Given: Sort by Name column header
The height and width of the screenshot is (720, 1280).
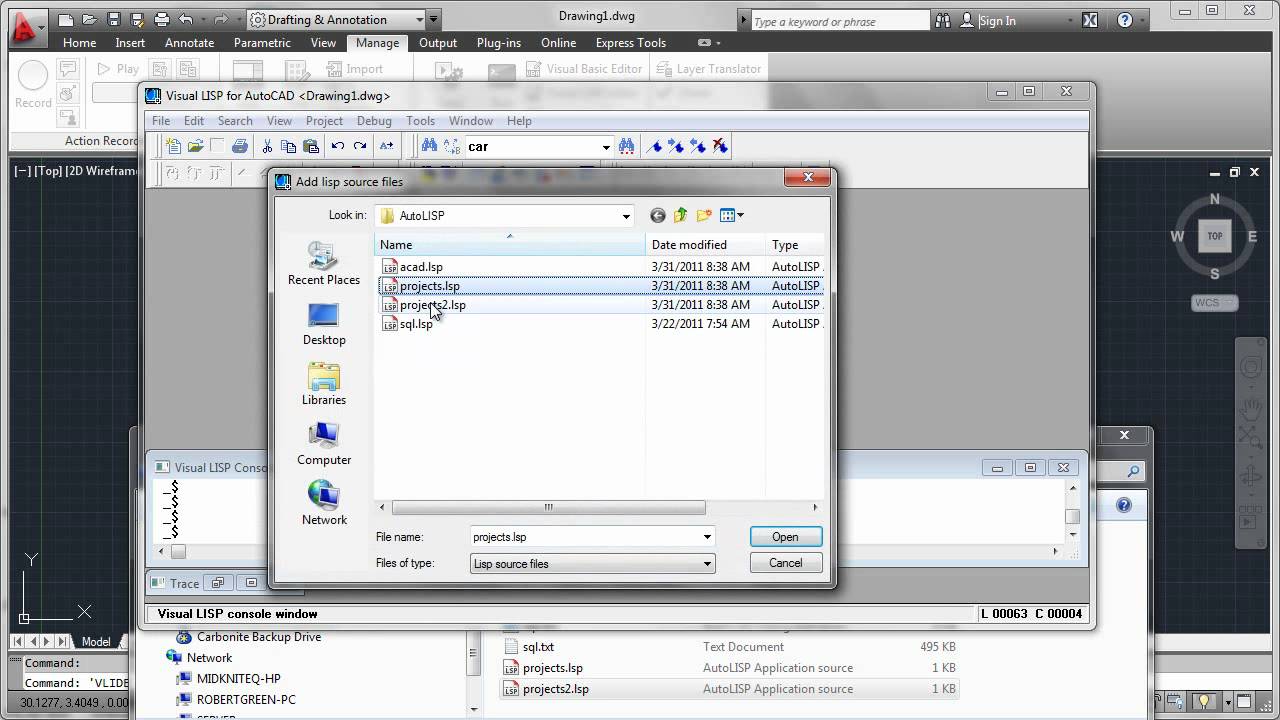Looking at the screenshot, I should tap(510, 245).
